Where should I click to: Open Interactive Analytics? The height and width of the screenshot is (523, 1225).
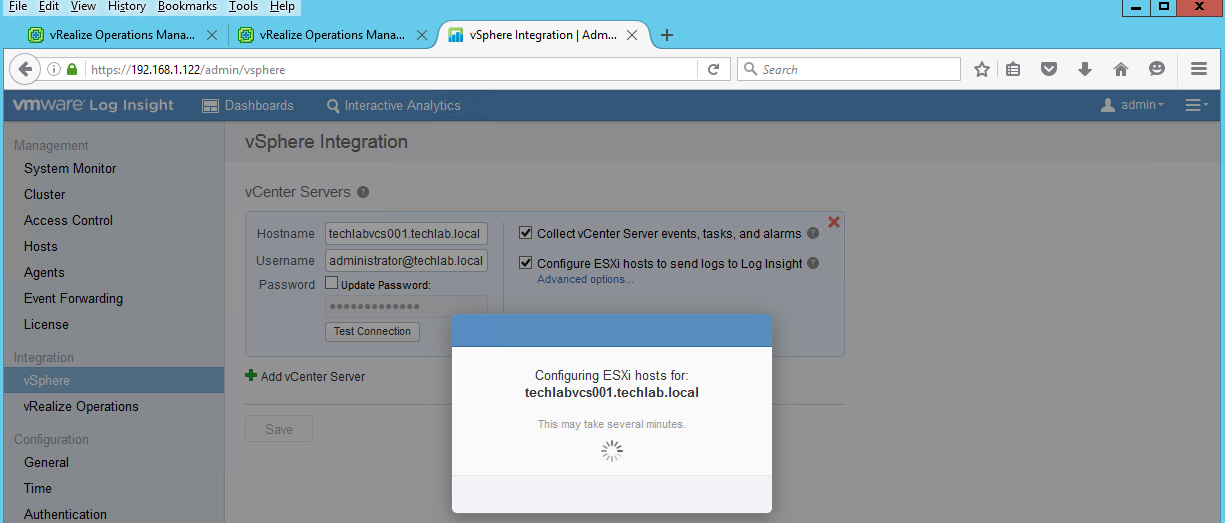point(394,105)
